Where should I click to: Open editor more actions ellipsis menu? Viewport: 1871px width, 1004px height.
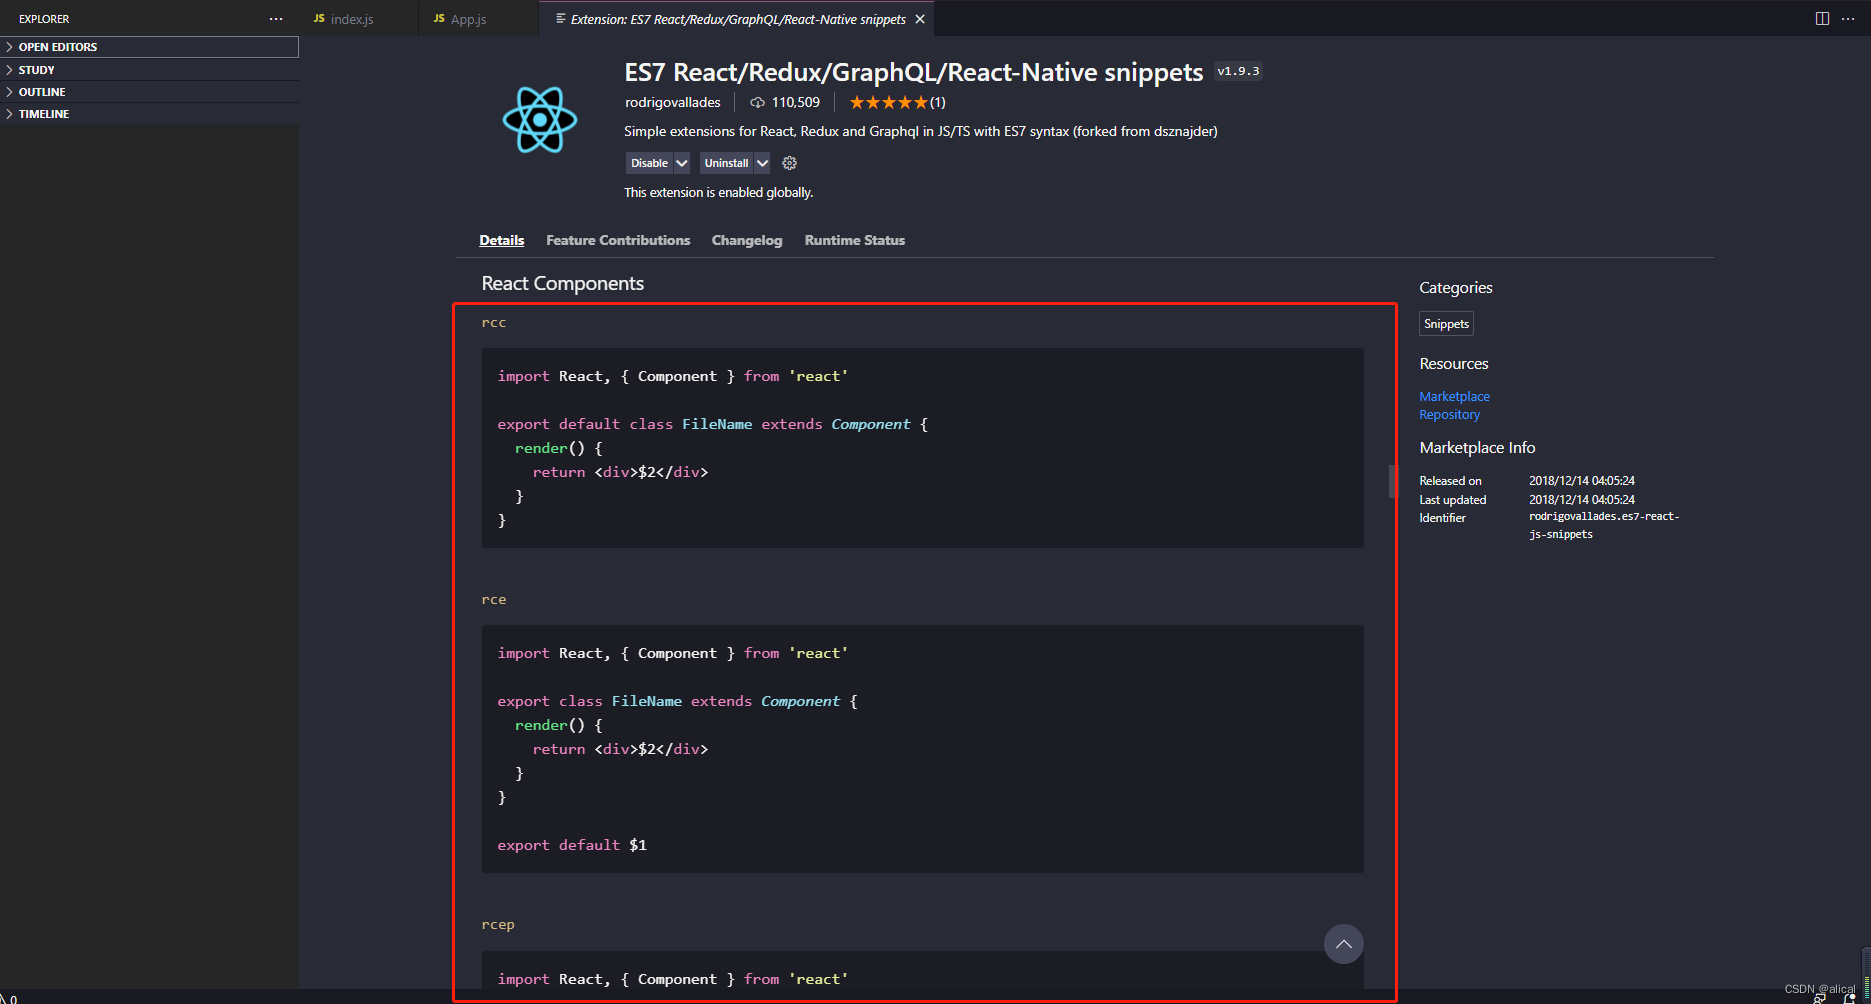coord(1848,19)
